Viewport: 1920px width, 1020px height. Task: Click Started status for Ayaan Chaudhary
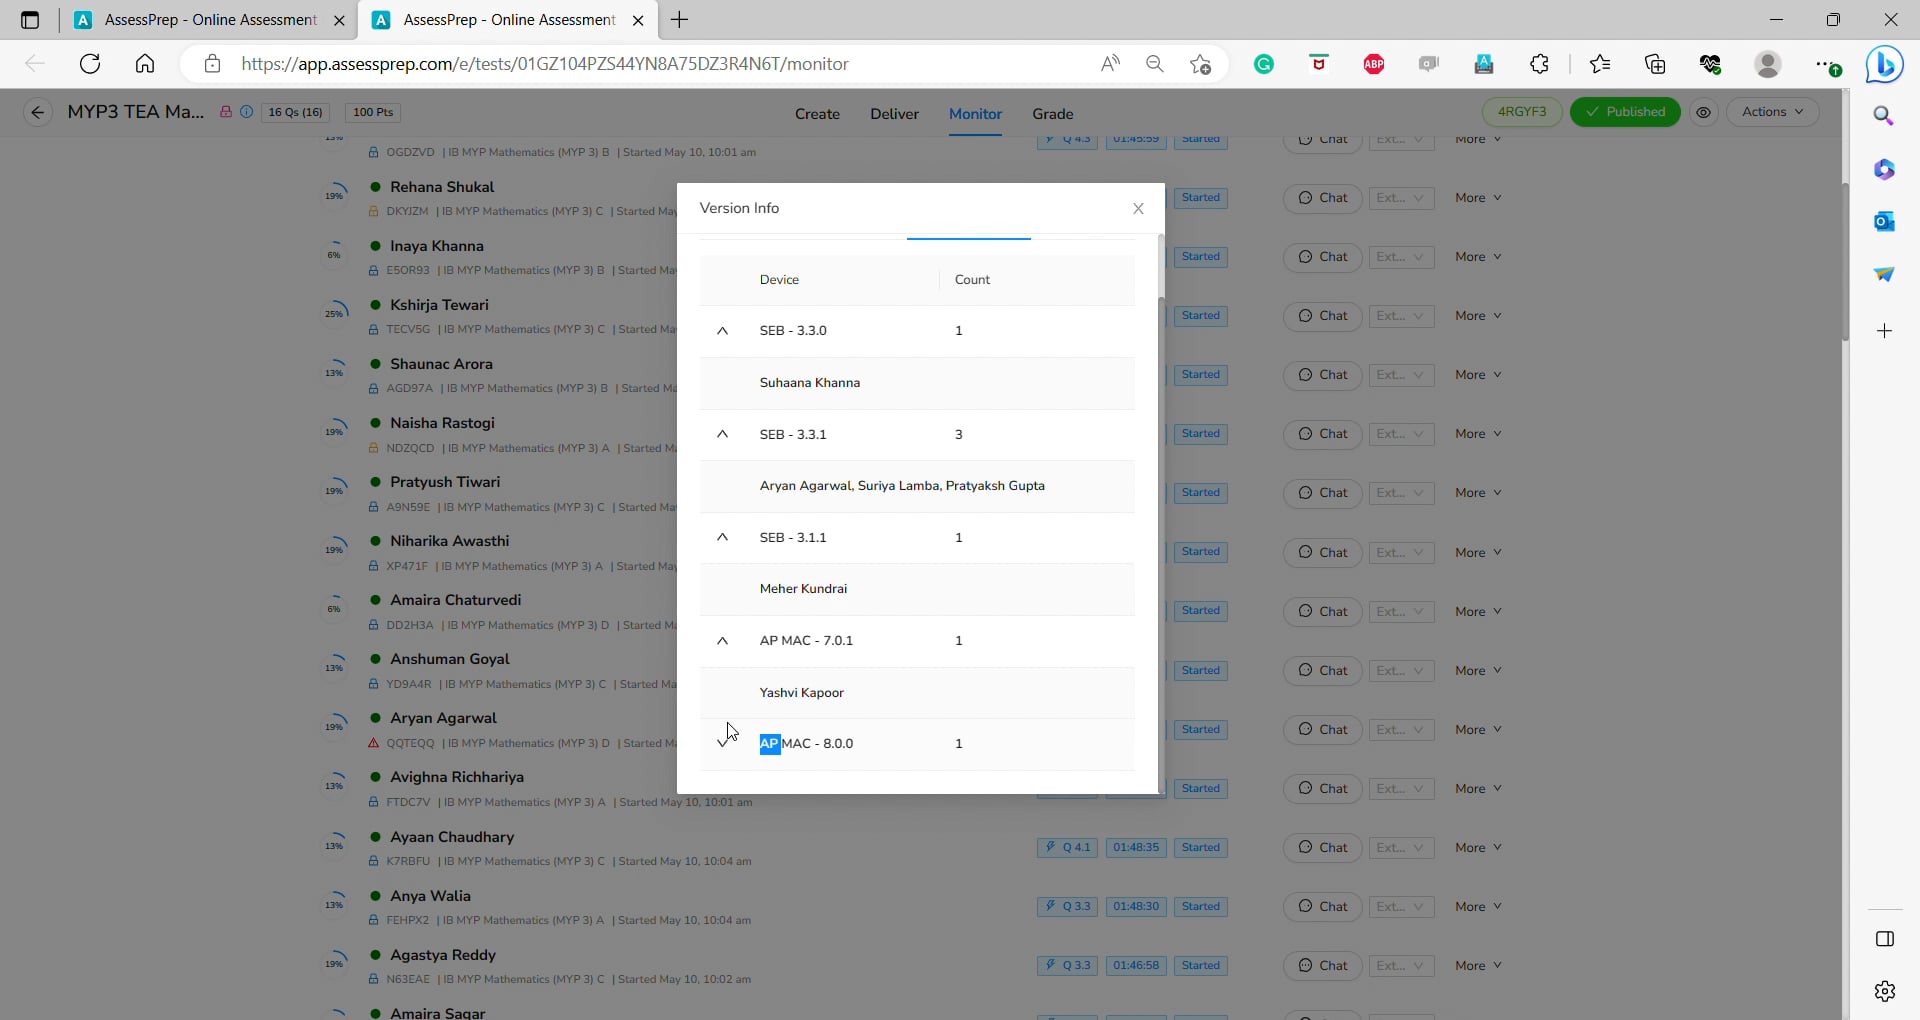(x=1200, y=848)
